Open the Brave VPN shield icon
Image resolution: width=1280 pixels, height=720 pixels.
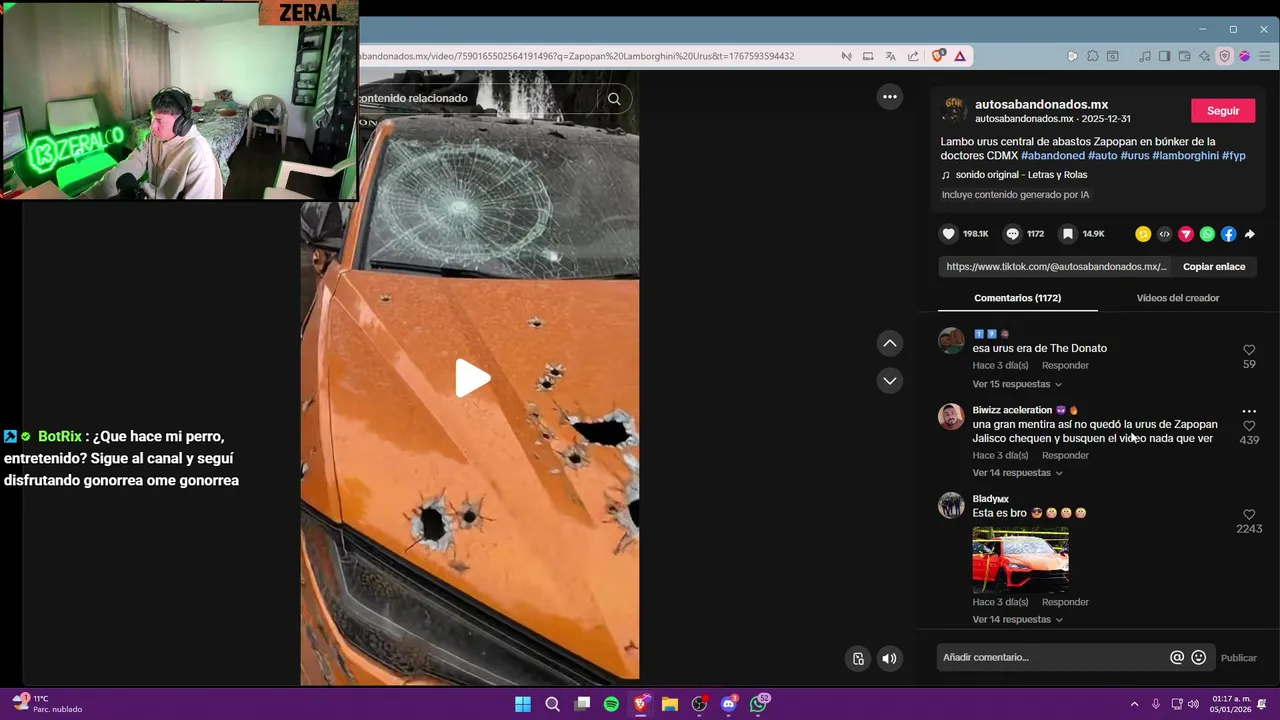[x=1224, y=56]
